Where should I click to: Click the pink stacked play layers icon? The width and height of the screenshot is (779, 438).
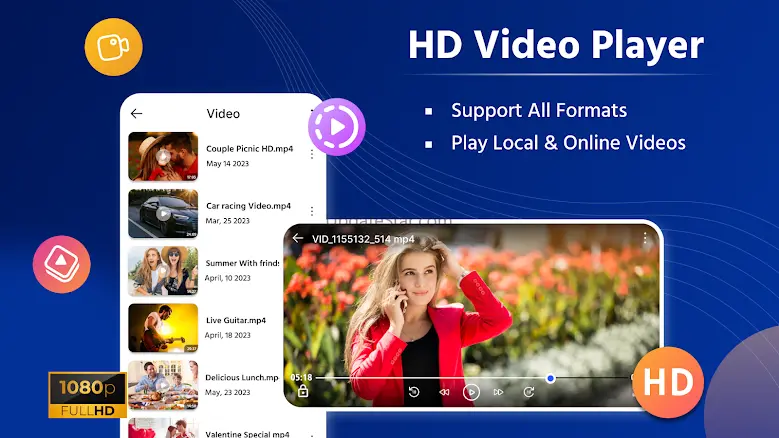tap(62, 264)
